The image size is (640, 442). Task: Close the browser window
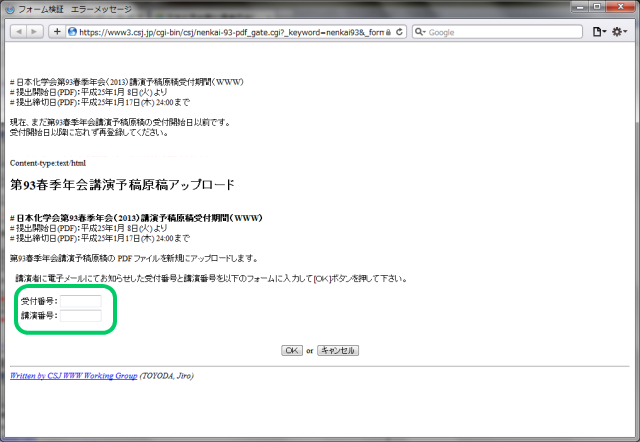pyautogui.click(x=621, y=8)
